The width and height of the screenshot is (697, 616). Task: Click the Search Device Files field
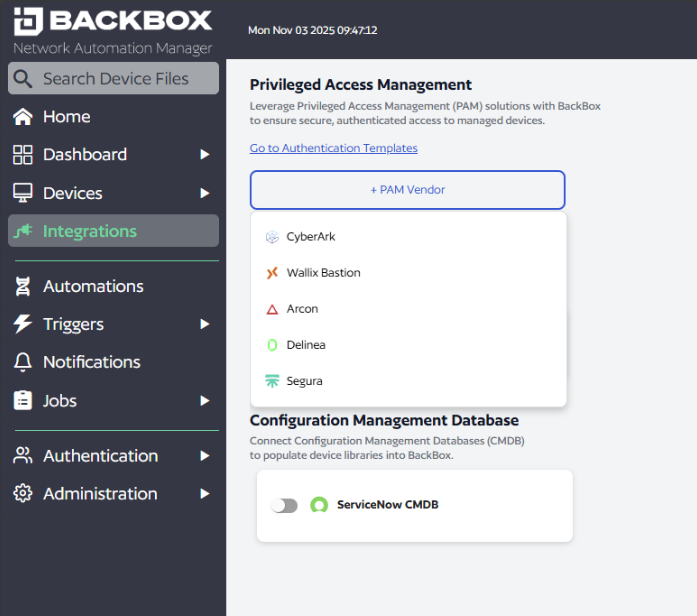point(114,79)
